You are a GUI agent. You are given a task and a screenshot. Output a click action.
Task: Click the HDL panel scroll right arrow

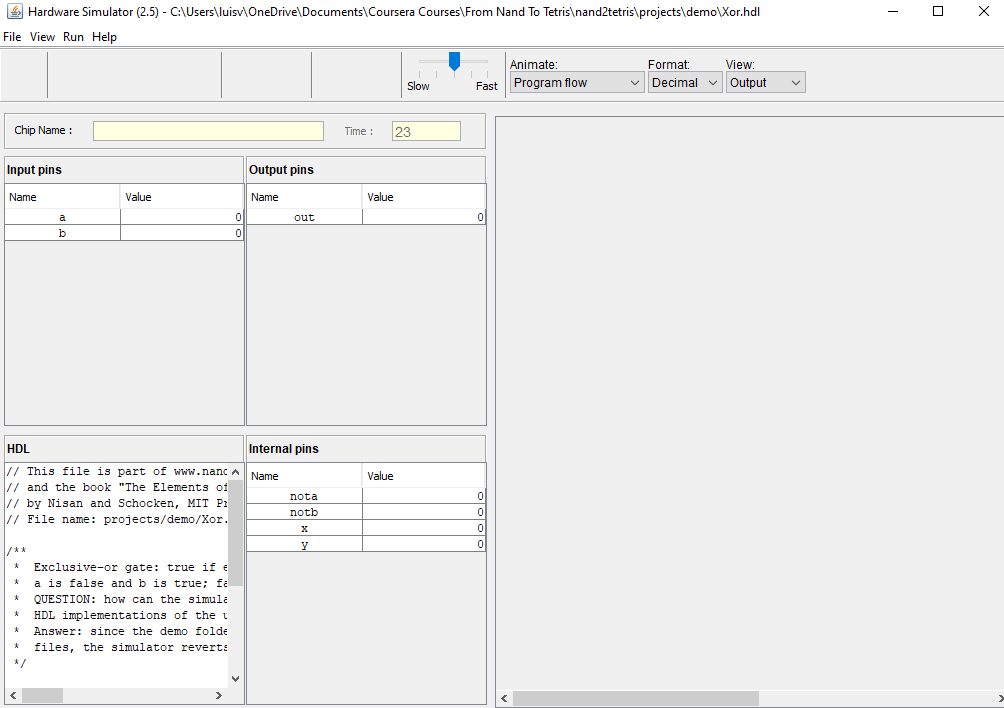(x=220, y=695)
